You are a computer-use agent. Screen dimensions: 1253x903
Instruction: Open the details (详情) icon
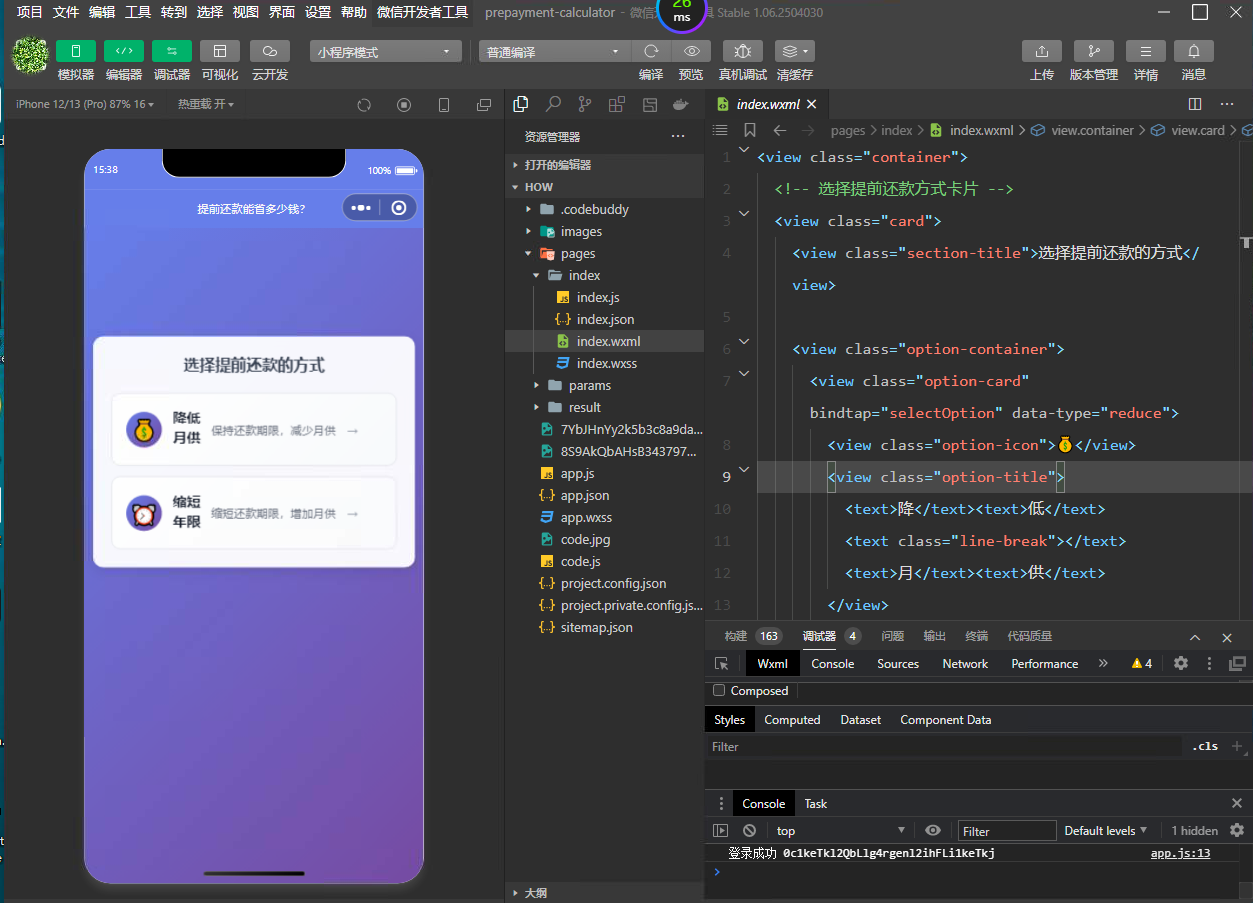[x=1146, y=51]
